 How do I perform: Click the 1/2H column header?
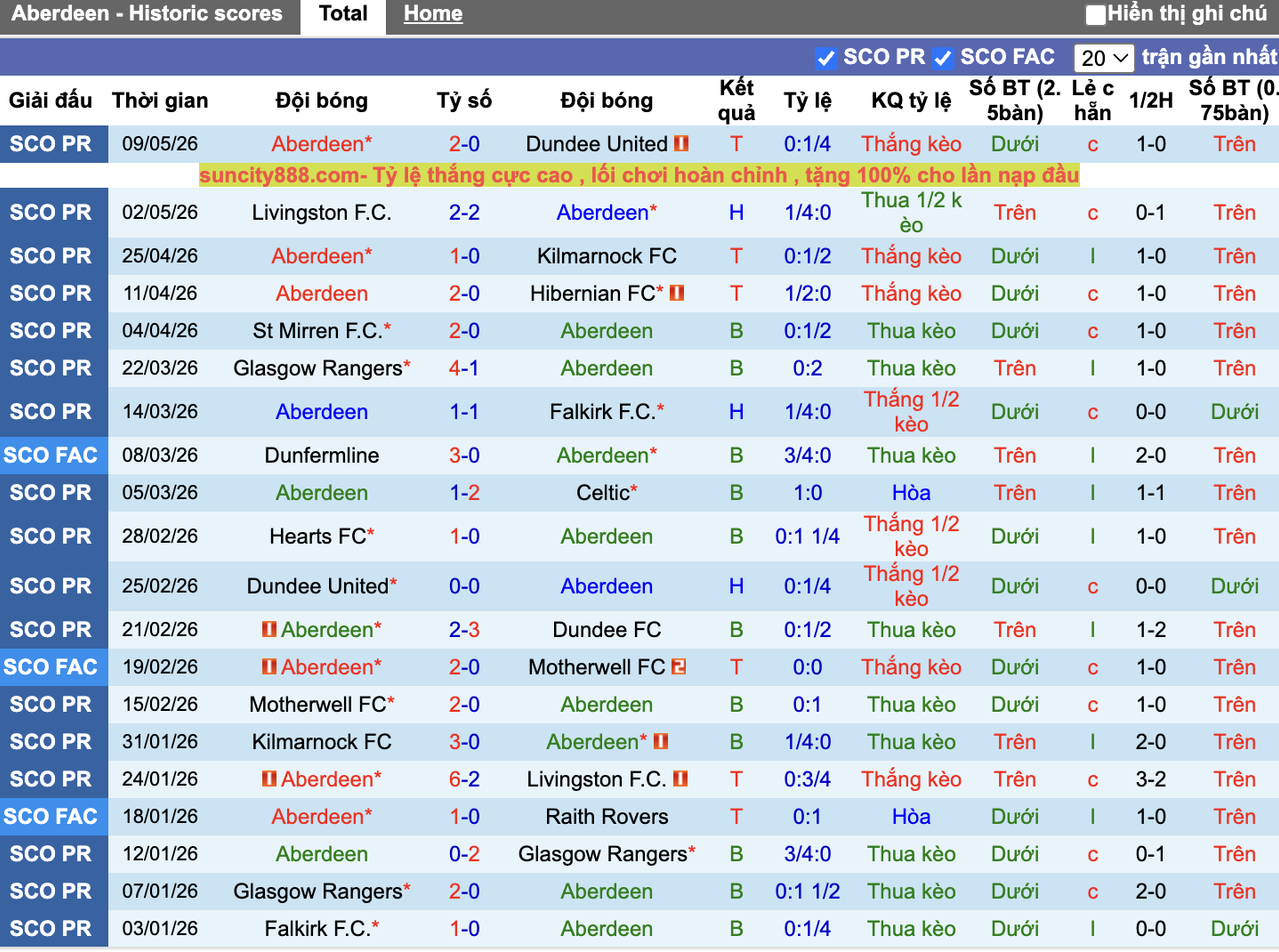point(1151,101)
